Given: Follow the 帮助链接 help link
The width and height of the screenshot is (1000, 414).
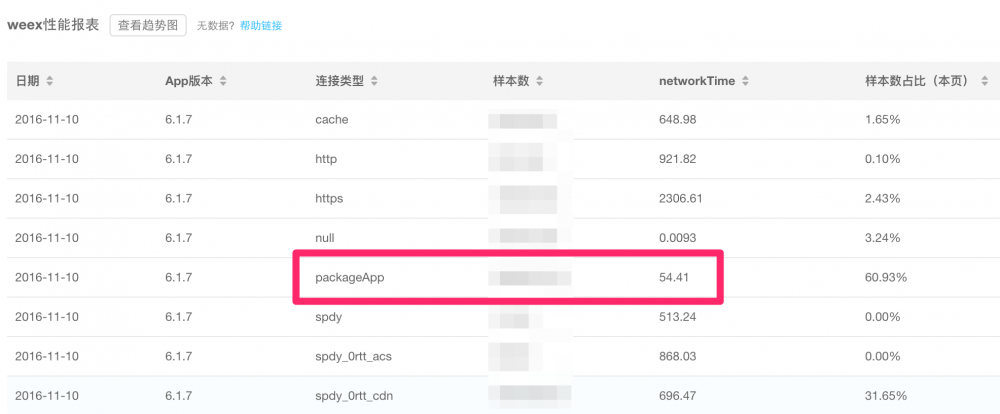Looking at the screenshot, I should (x=261, y=26).
